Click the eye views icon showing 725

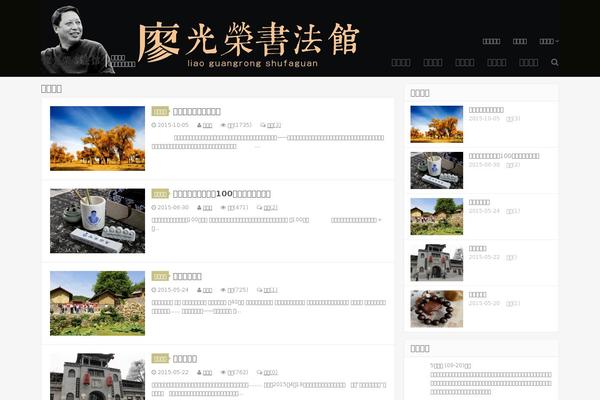coord(223,290)
